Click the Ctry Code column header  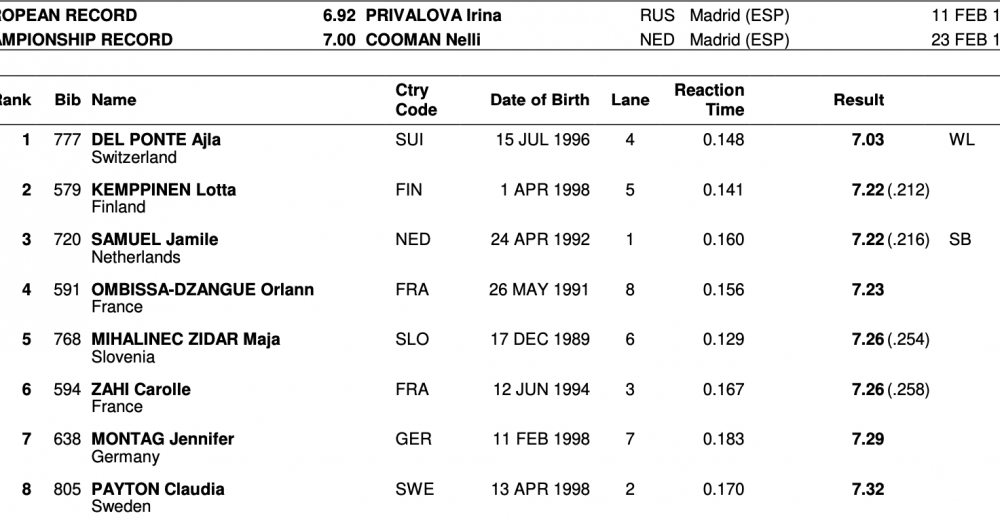tap(416, 100)
